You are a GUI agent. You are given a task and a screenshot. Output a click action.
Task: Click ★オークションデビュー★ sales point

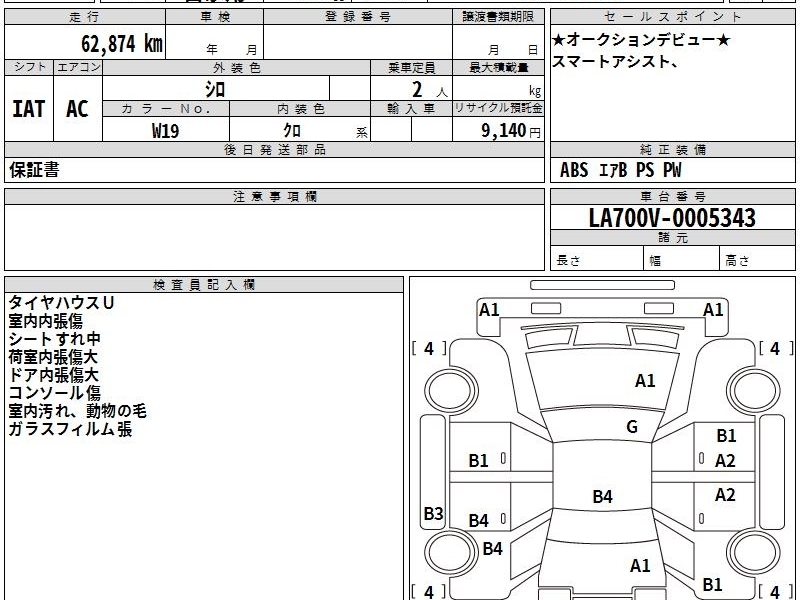click(641, 39)
